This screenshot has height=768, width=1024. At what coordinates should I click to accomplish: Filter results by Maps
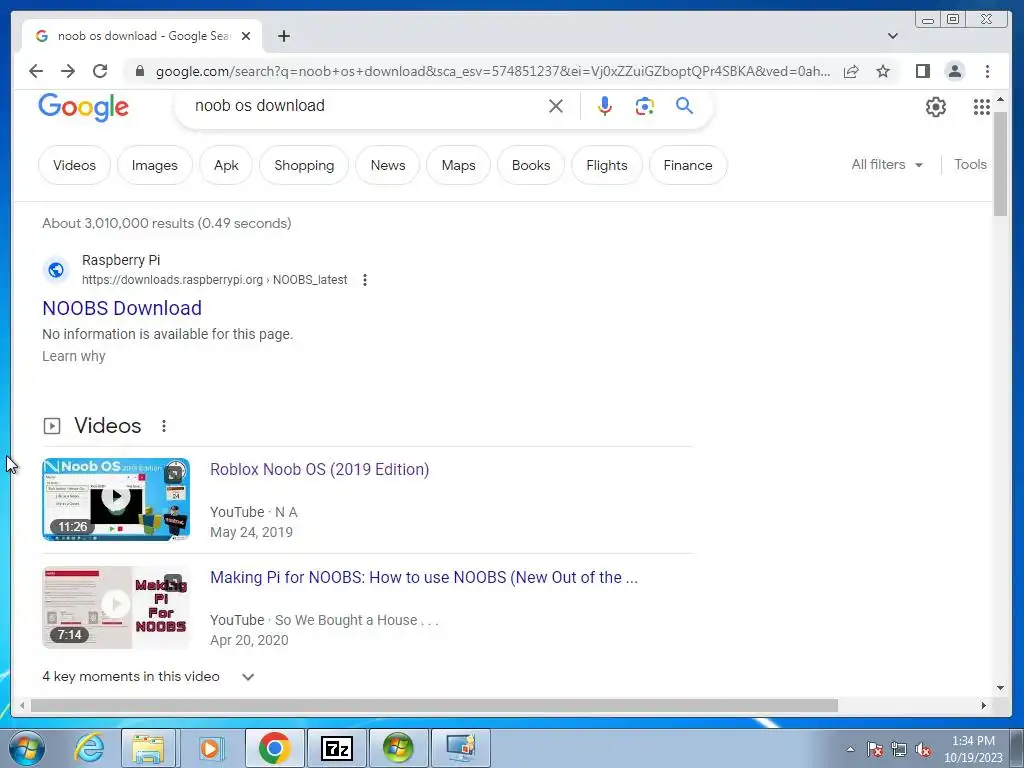click(x=458, y=165)
